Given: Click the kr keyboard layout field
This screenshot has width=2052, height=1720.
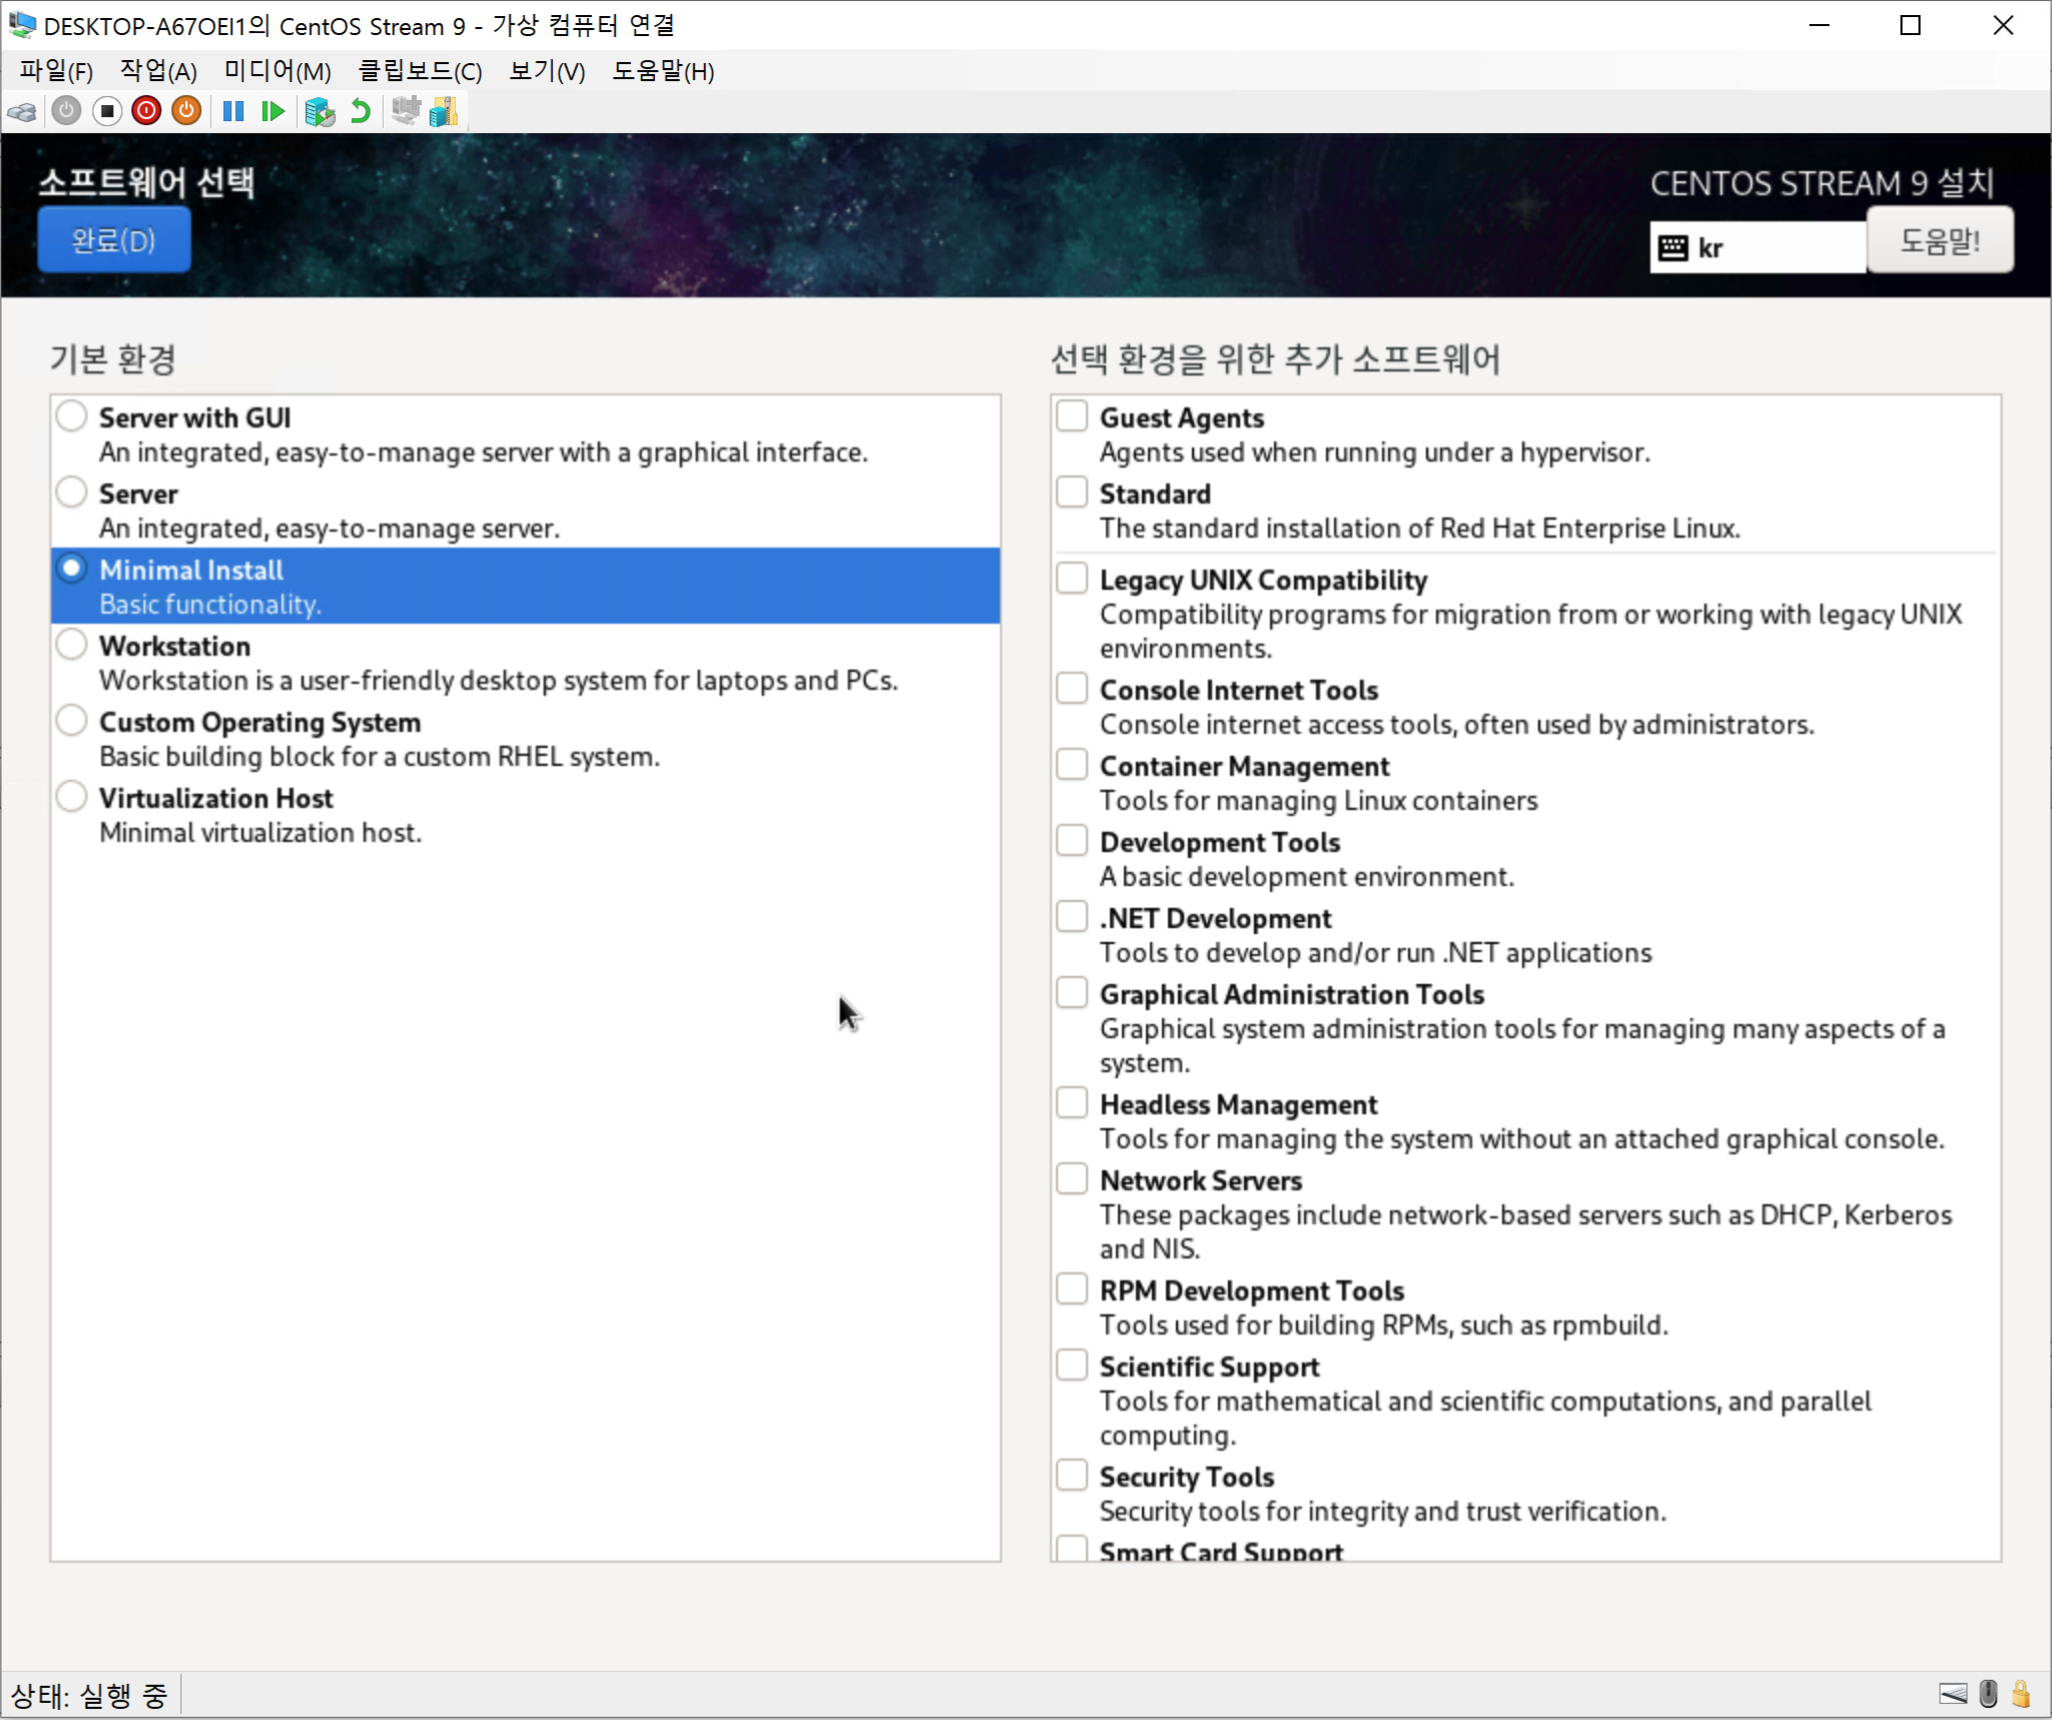Looking at the screenshot, I should click(1757, 248).
